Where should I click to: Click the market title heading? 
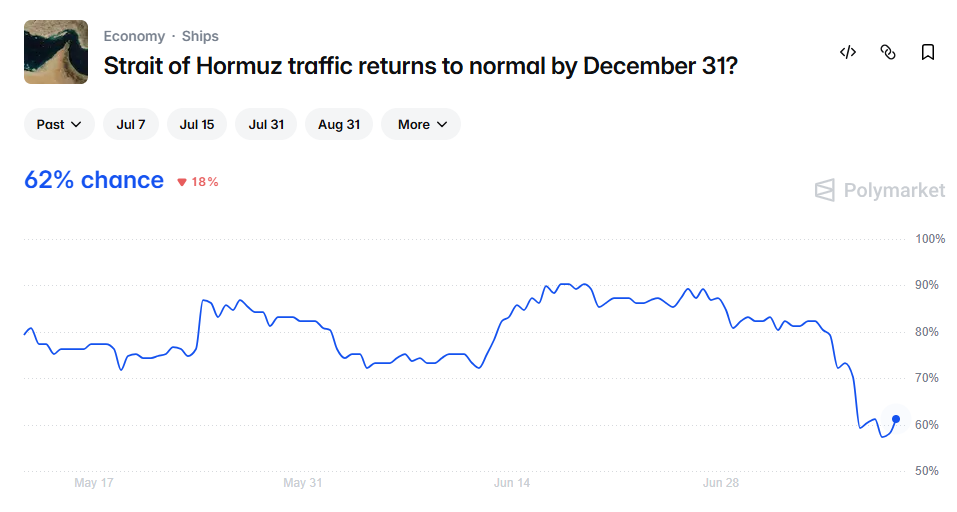click(421, 66)
